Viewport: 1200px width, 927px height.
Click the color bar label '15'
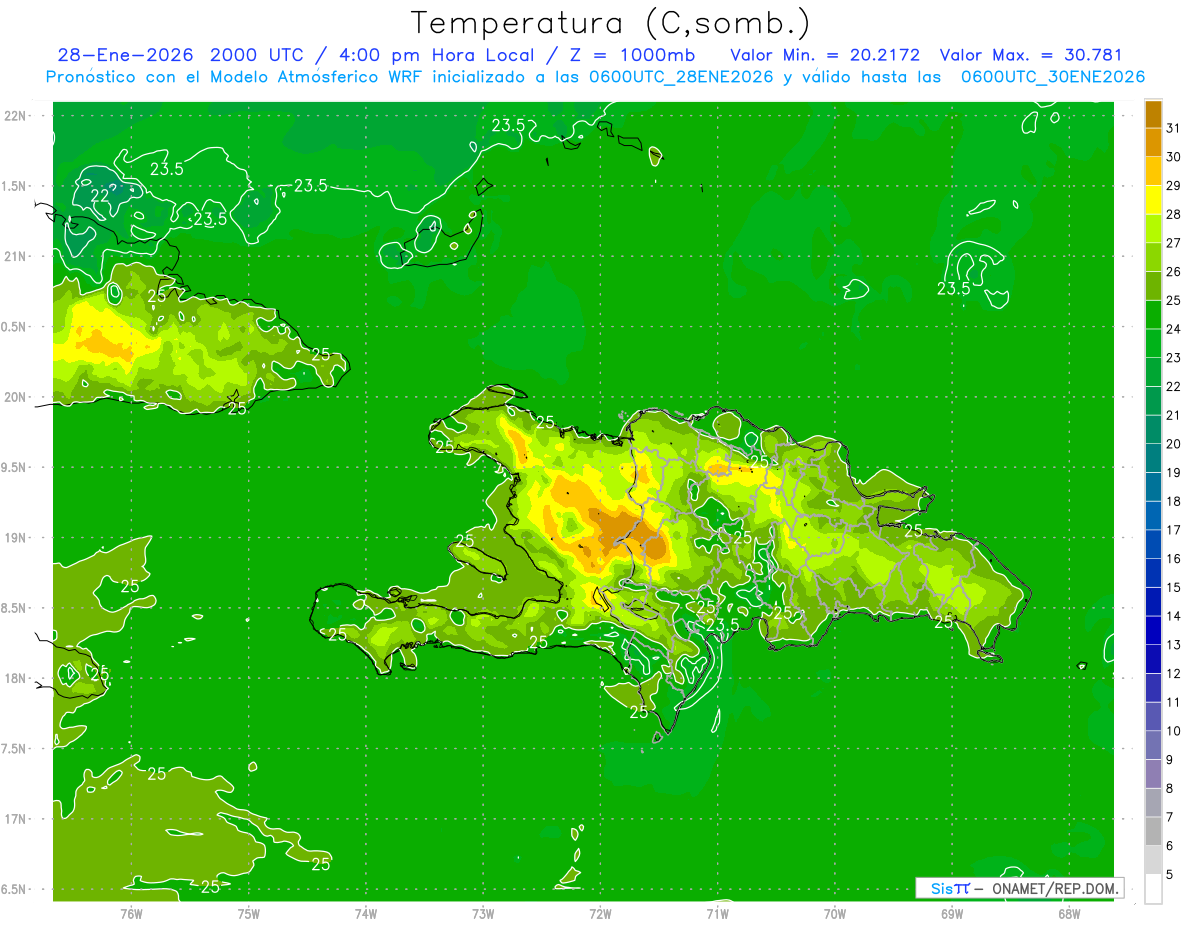pos(1174,588)
